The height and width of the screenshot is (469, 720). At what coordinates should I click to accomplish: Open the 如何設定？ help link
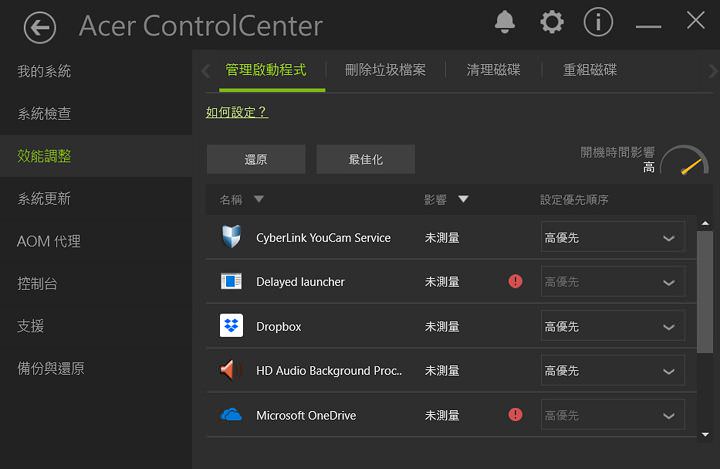237,112
